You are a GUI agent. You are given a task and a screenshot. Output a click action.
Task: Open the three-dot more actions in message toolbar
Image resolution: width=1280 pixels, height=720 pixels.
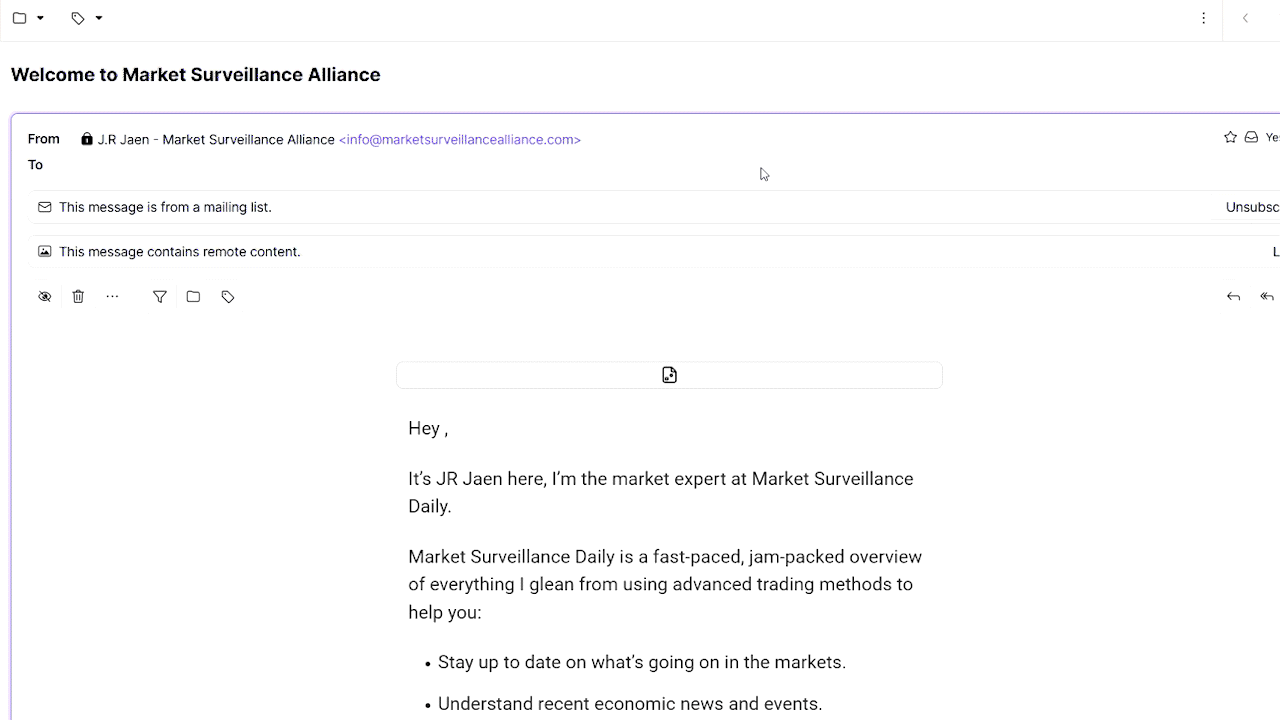112,296
